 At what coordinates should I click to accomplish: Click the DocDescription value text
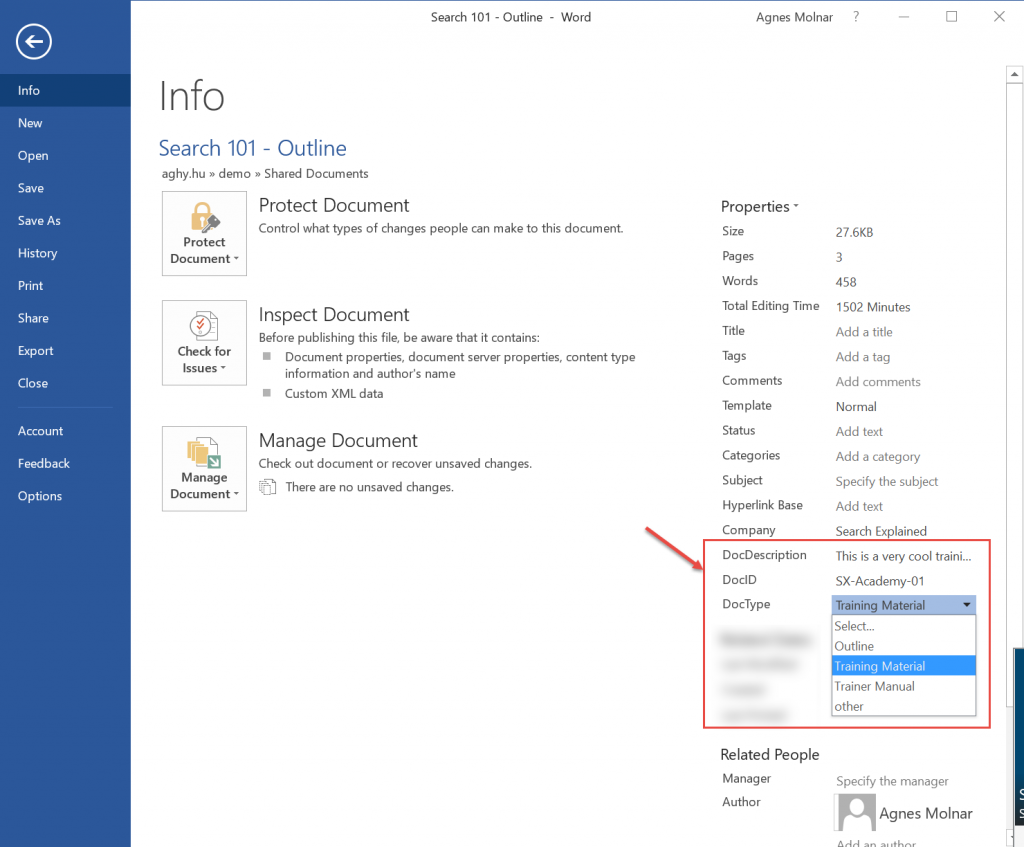[x=903, y=556]
